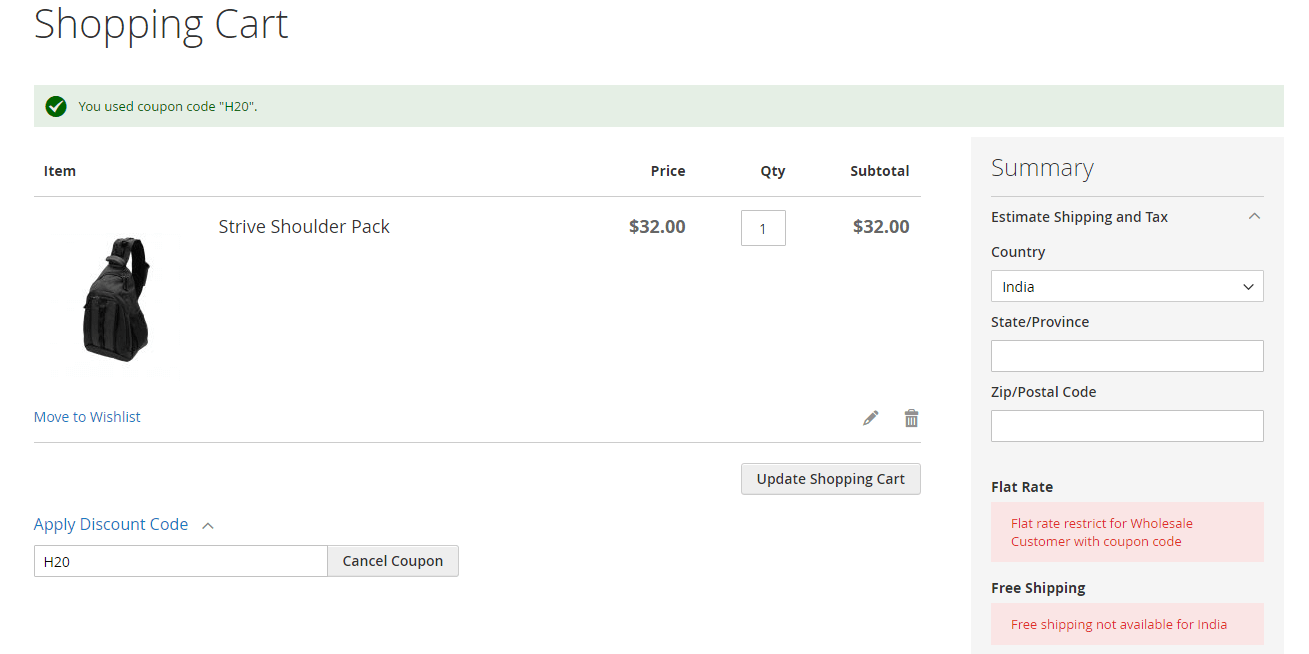
Task: Focus the Qty input field
Action: click(x=763, y=228)
